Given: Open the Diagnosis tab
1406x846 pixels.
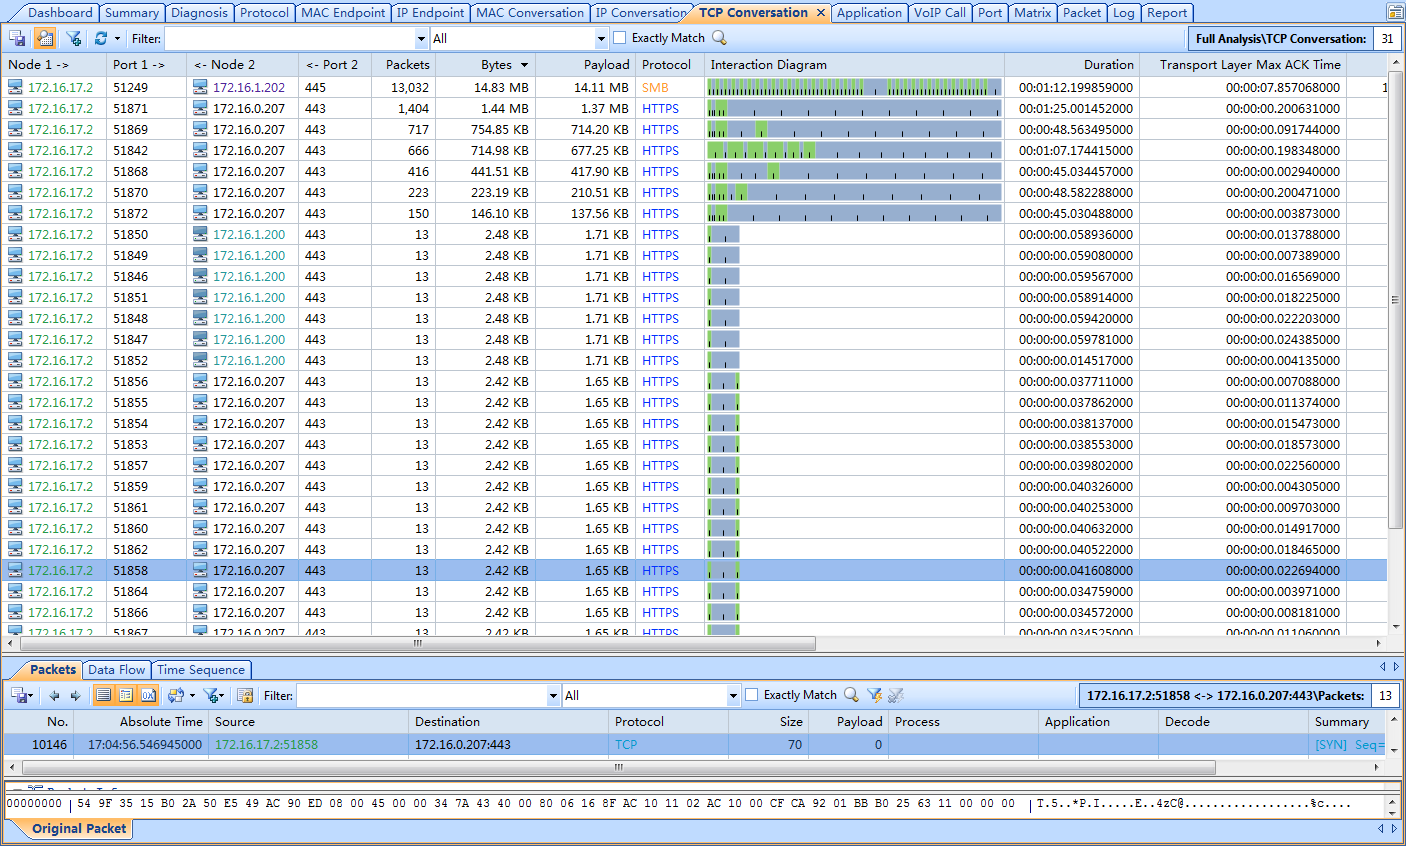Looking at the screenshot, I should click(x=199, y=13).
